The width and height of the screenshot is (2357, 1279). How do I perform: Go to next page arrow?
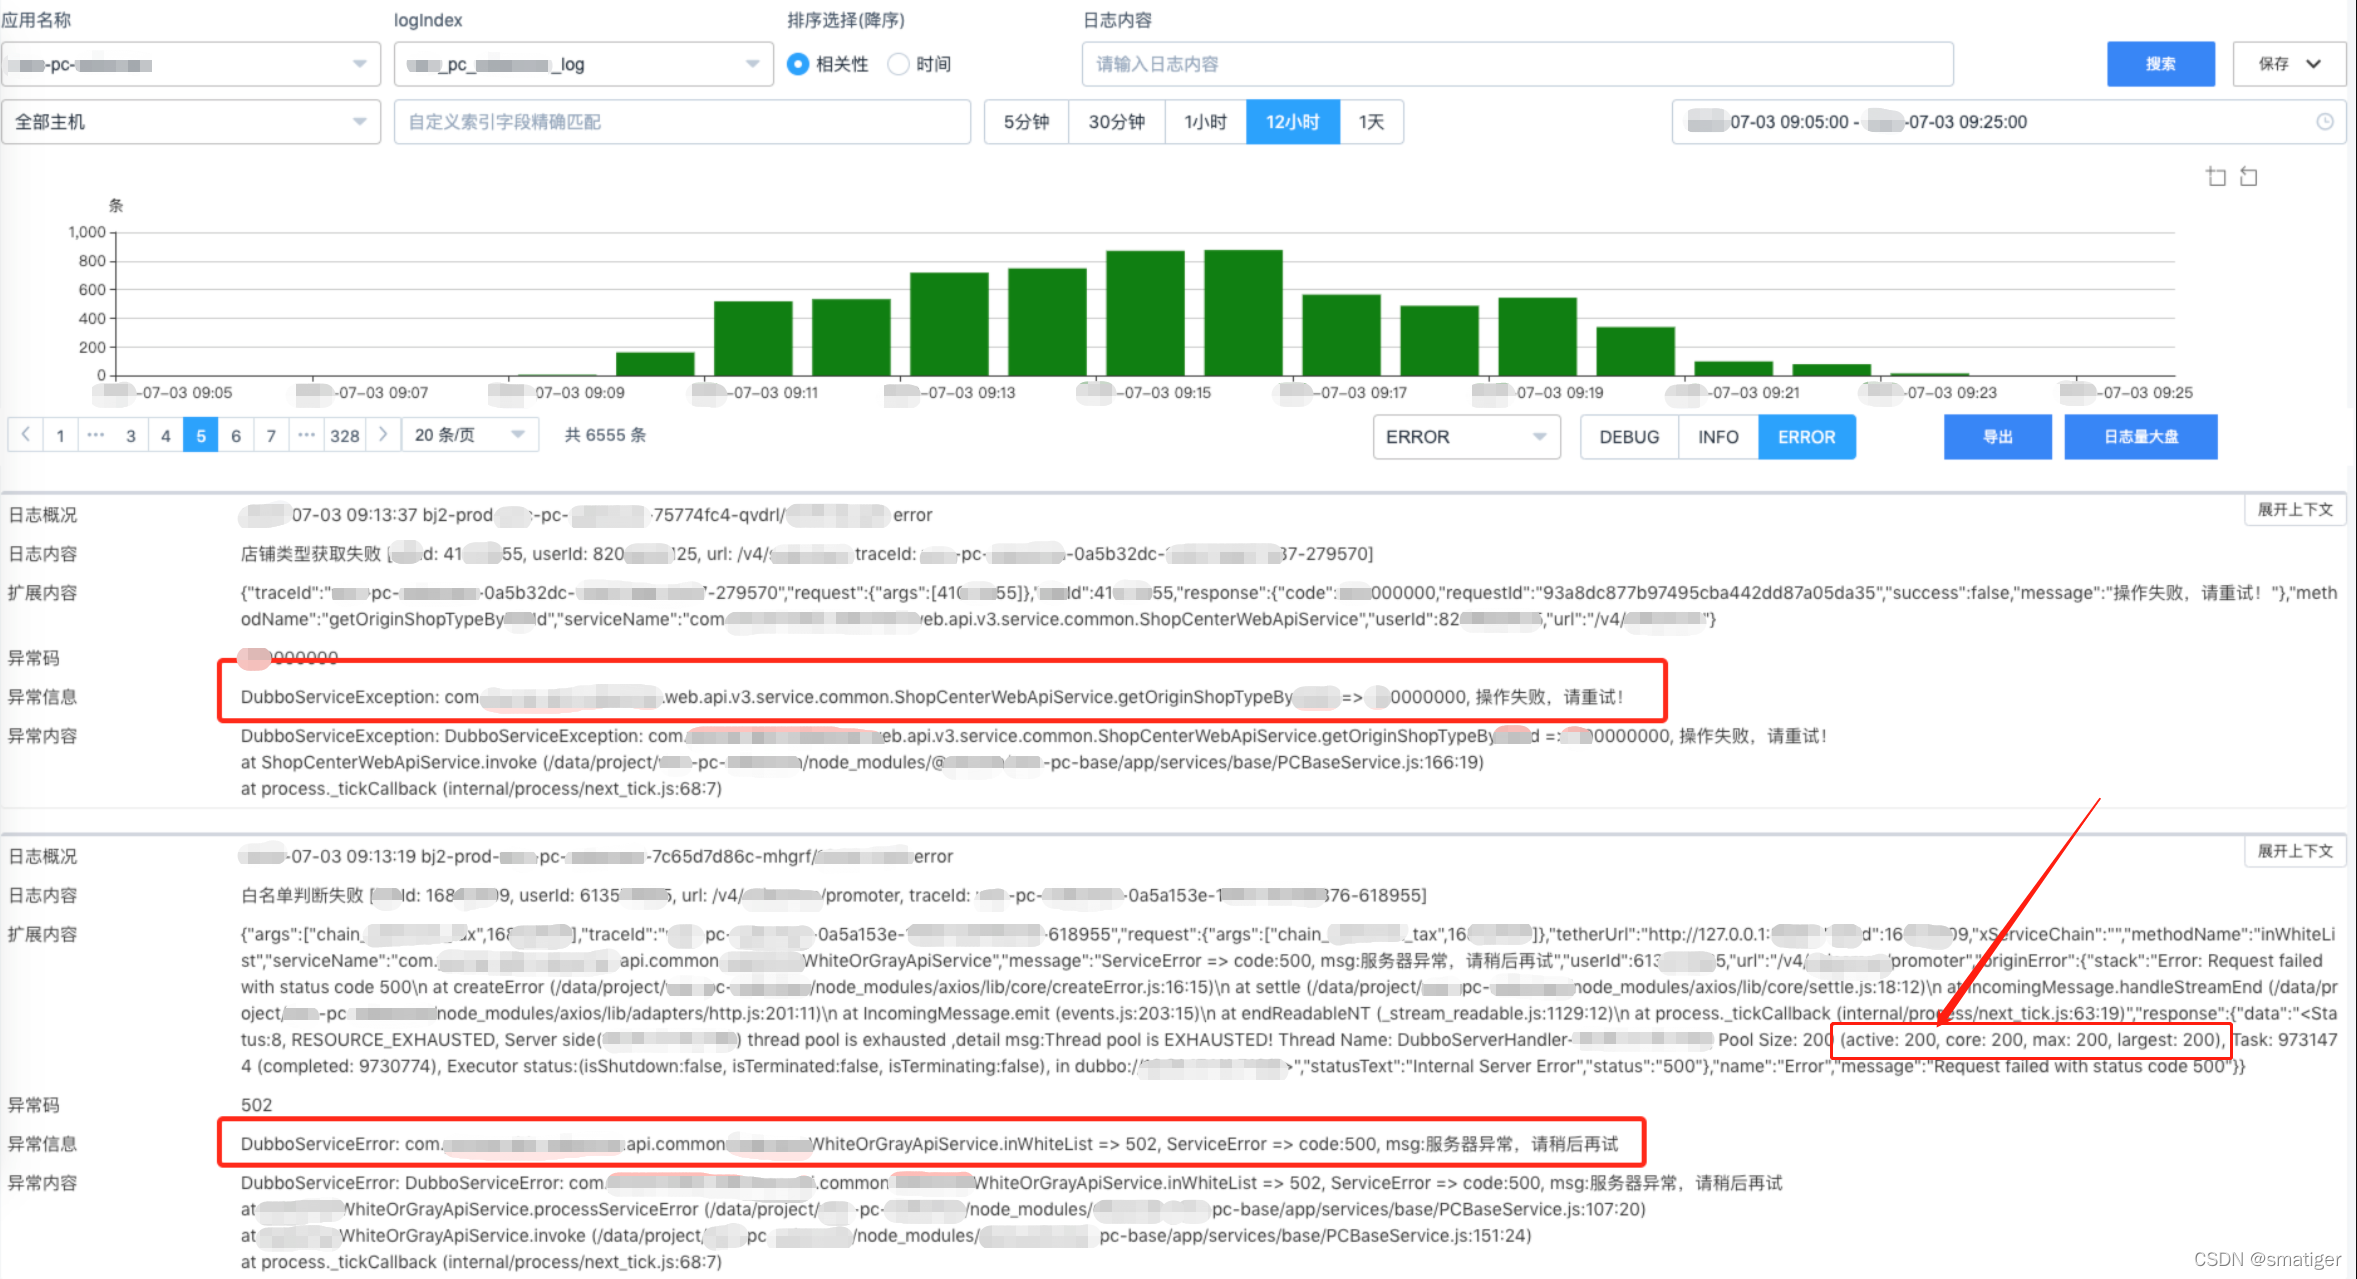[383, 435]
